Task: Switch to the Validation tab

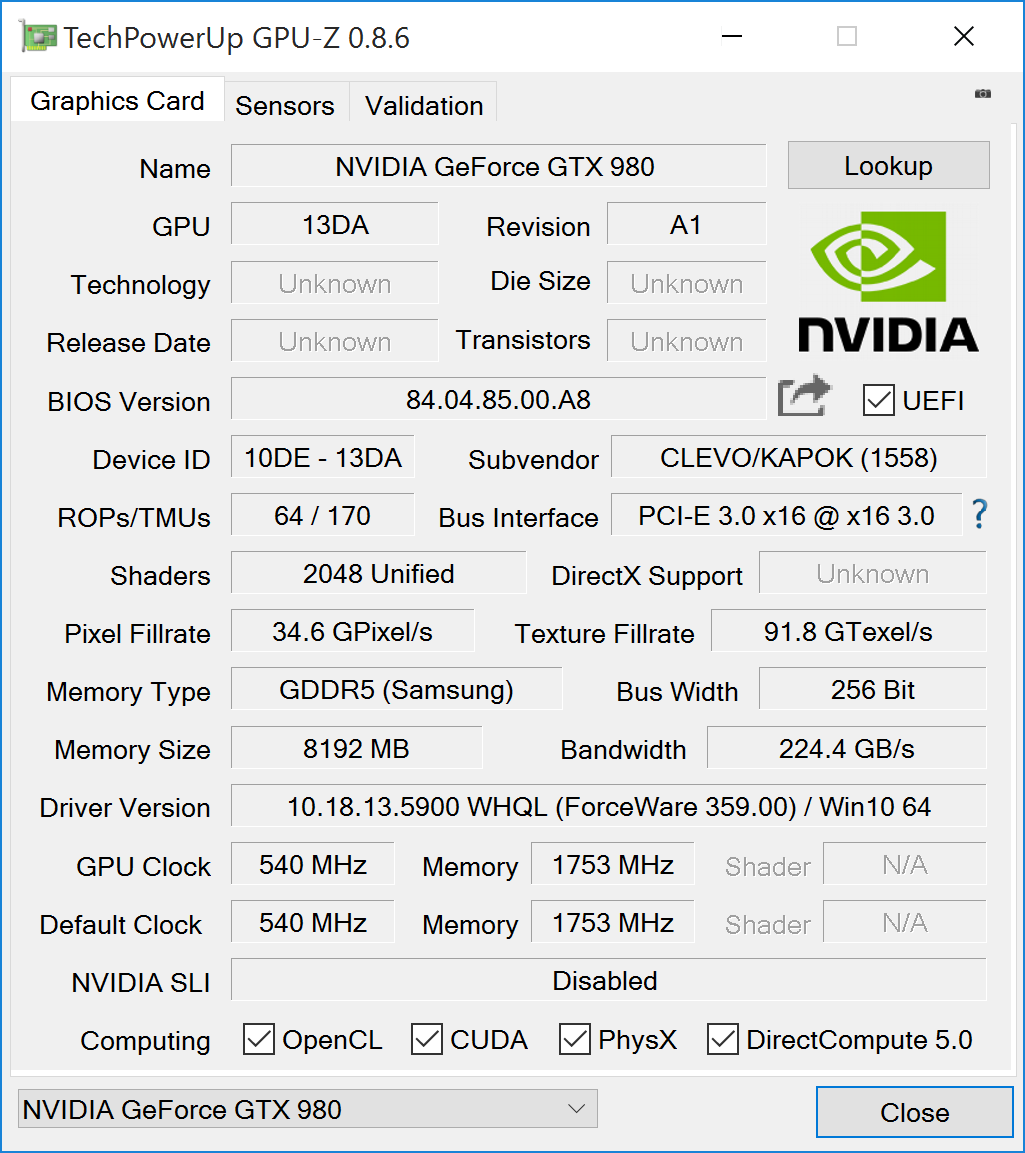Action: [424, 104]
